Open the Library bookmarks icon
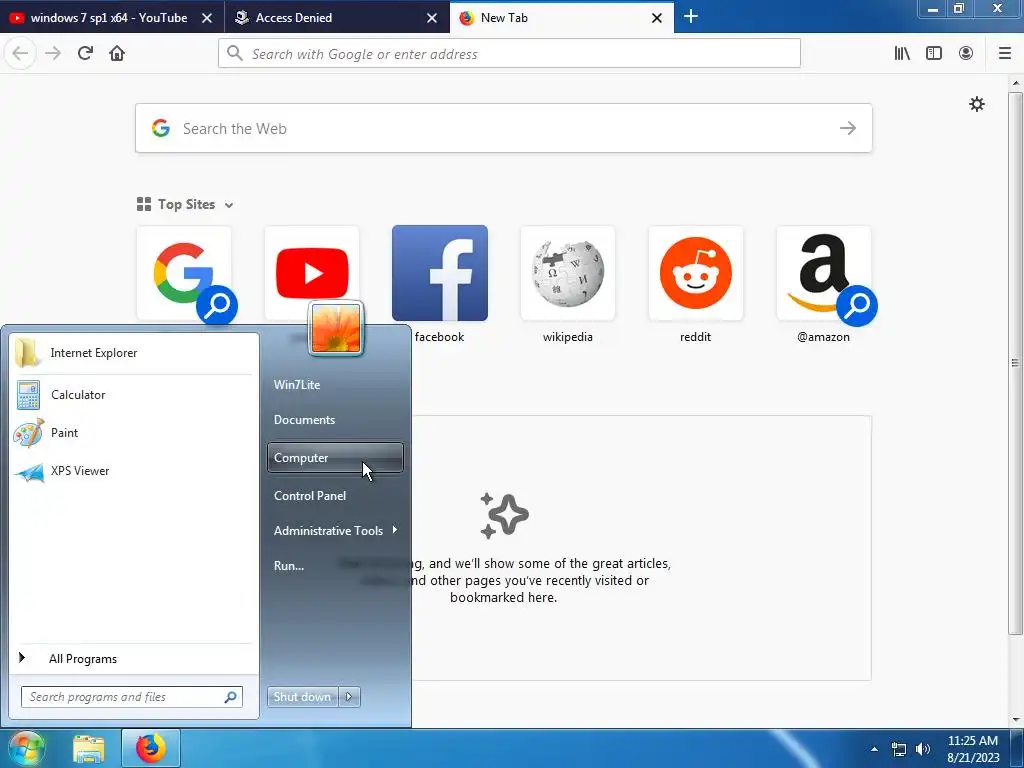The height and width of the screenshot is (768, 1024). (x=902, y=54)
